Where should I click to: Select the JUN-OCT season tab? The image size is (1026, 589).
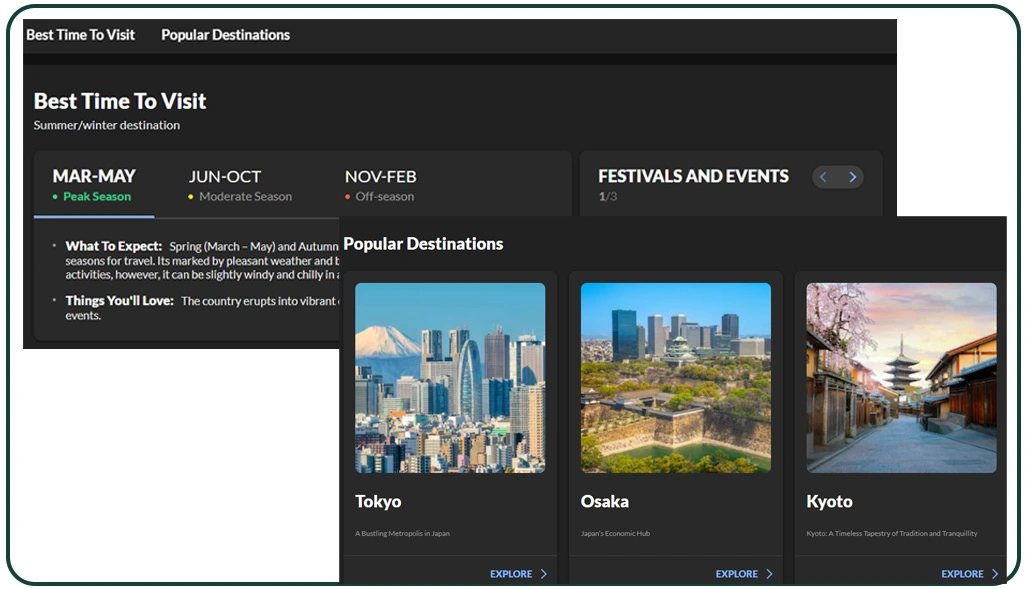(x=225, y=177)
